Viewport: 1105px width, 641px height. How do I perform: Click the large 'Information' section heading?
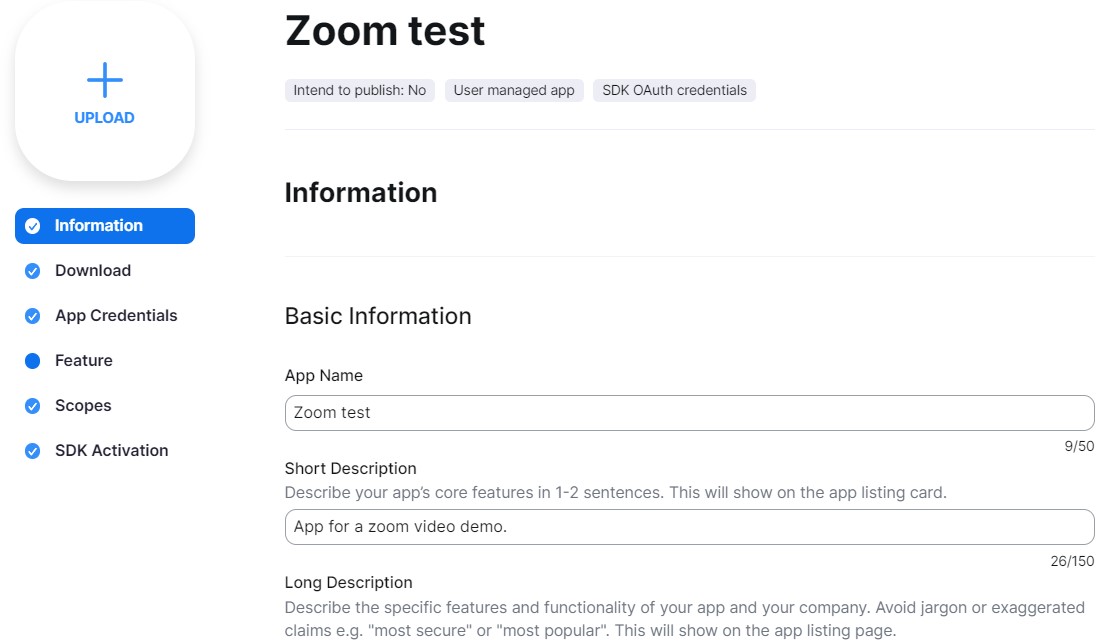coord(361,193)
